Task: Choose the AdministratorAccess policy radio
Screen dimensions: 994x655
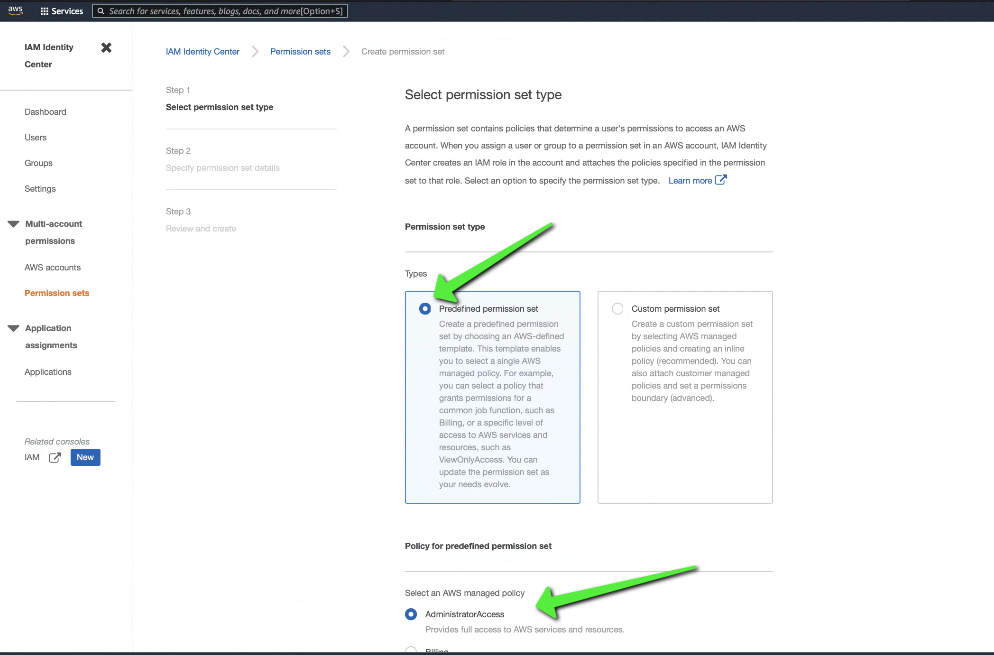Action: 411,614
